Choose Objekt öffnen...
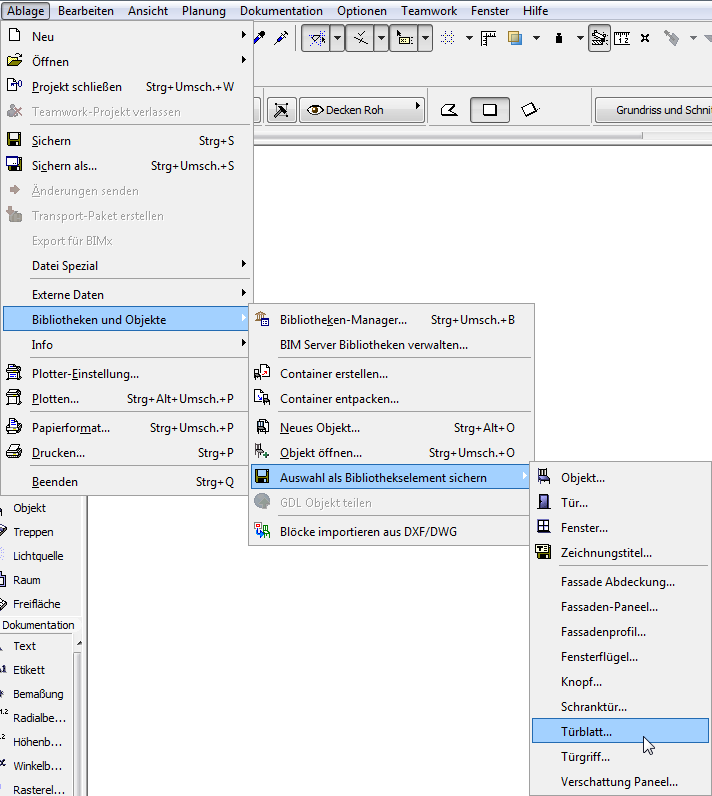Screen dimensions: 712x796 (391, 453)
